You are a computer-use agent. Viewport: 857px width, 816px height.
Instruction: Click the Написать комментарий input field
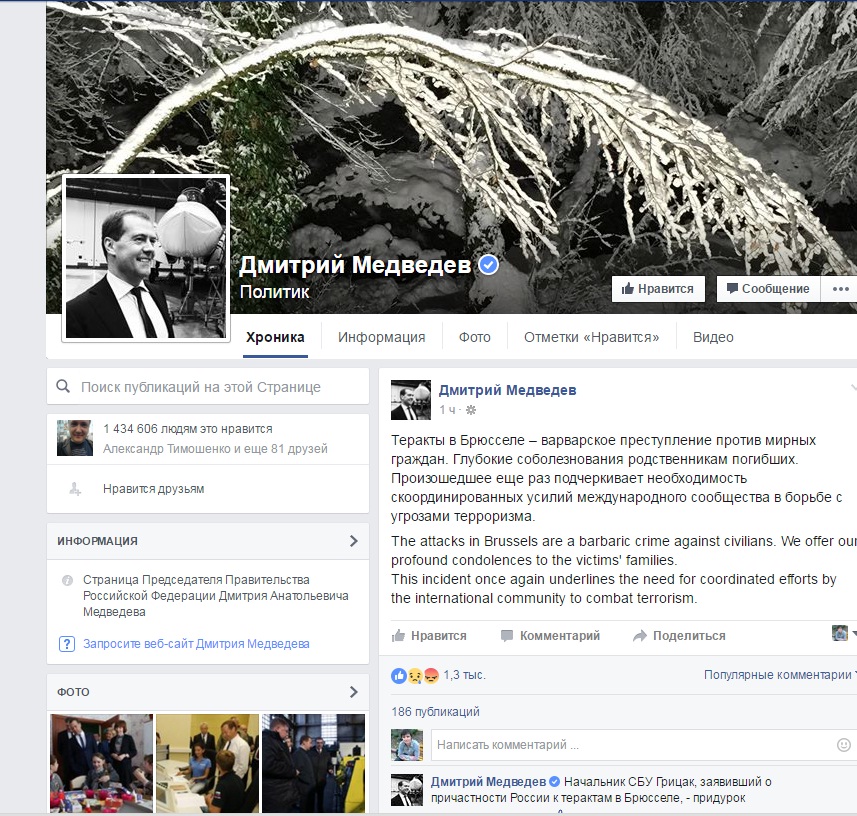coord(630,745)
